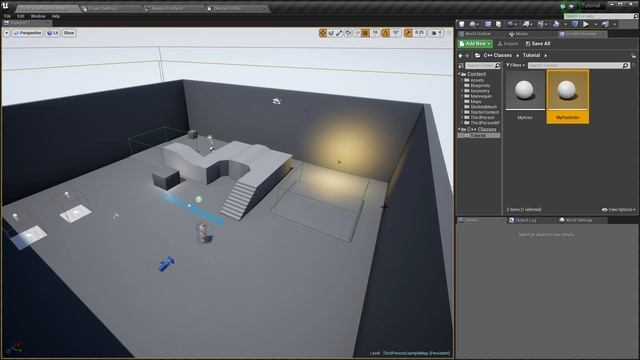Image resolution: width=640 pixels, height=360 pixels.
Task: Open the rotation snap angle dropdown
Action: pyautogui.click(x=396, y=33)
